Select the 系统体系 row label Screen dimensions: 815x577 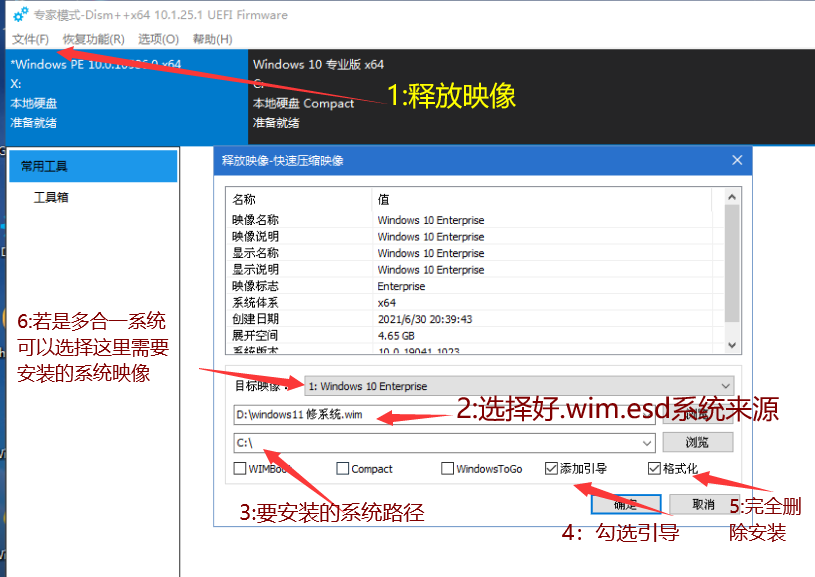tap(255, 303)
